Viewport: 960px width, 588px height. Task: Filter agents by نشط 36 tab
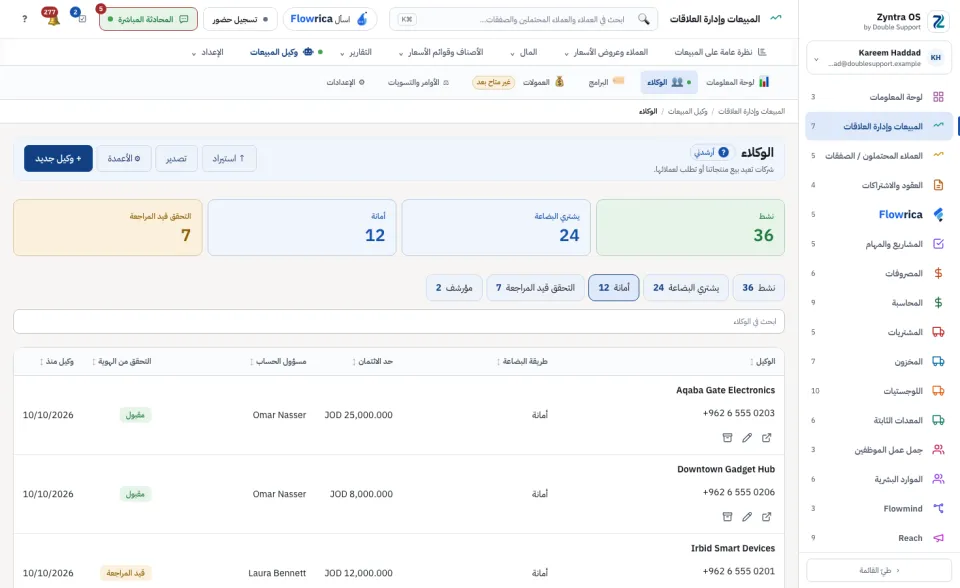(x=759, y=287)
